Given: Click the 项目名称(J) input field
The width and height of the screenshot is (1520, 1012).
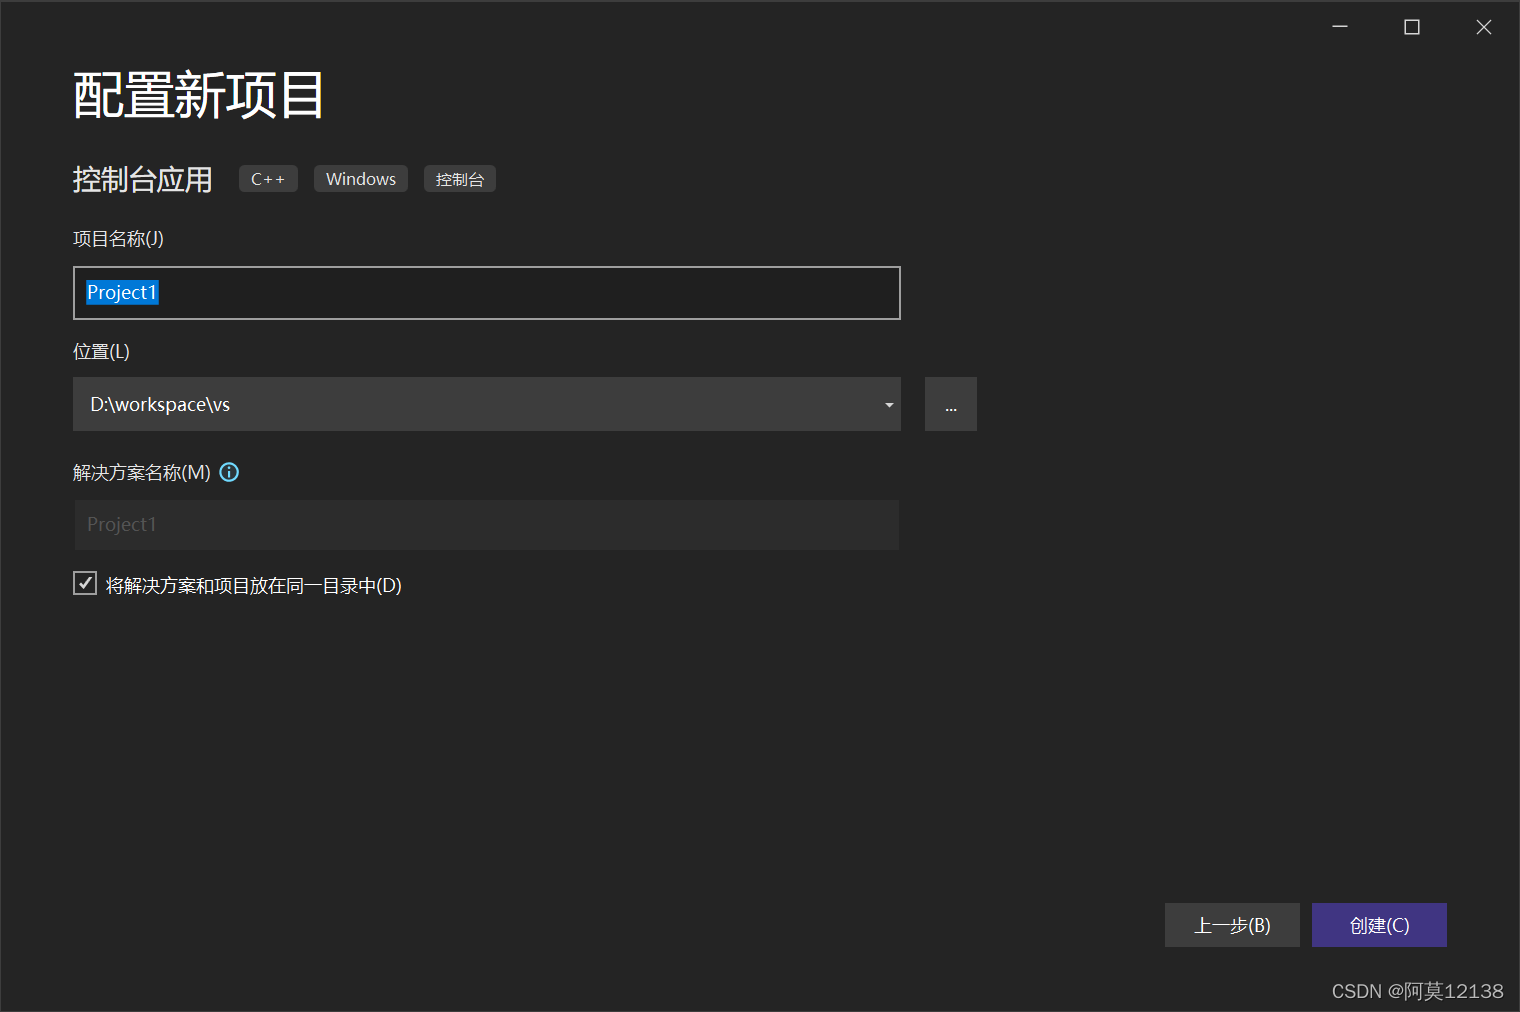Looking at the screenshot, I should coord(486,292).
